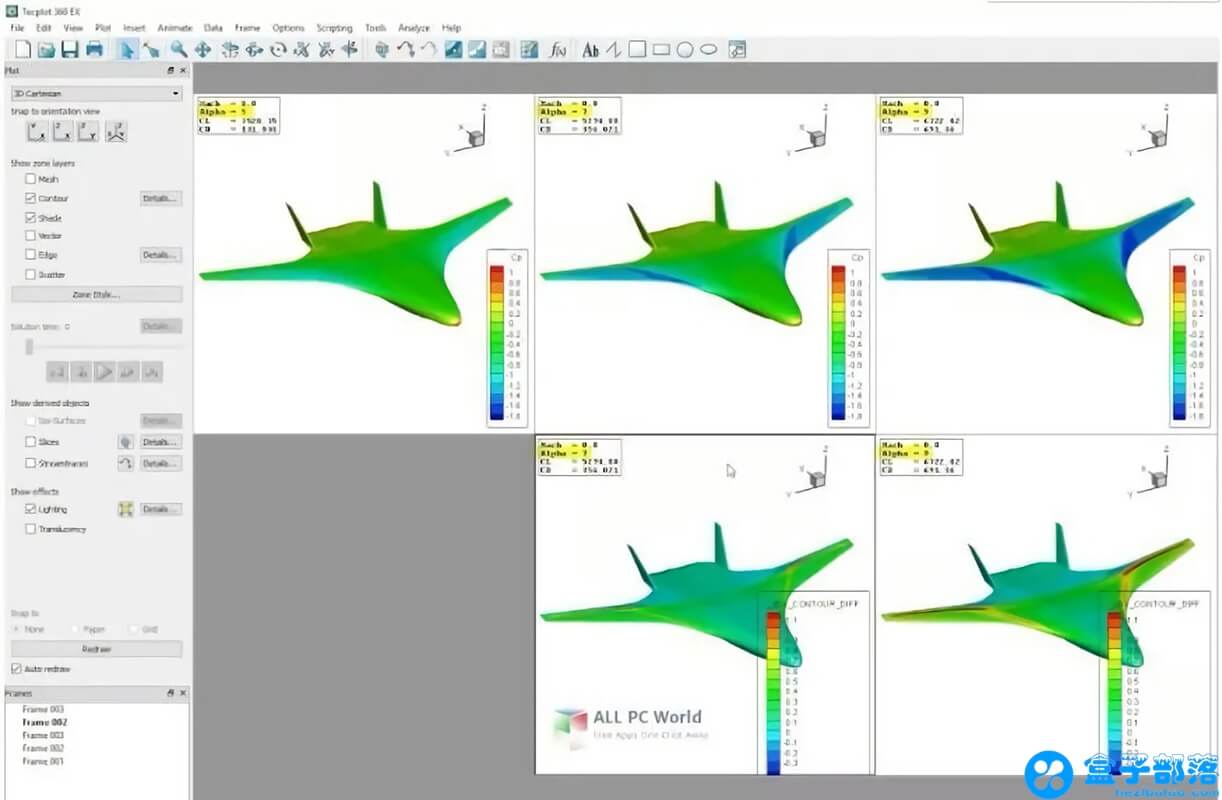Click the New layout blank page icon
The image size is (1222, 800).
pos(22,49)
